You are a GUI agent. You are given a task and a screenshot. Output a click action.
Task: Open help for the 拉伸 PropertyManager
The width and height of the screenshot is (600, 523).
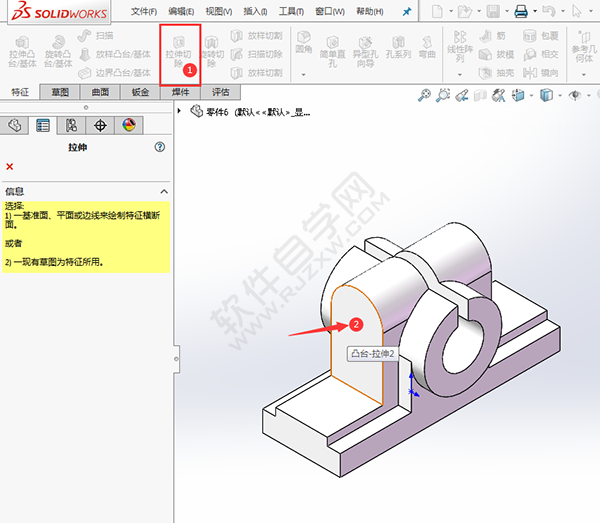160,147
